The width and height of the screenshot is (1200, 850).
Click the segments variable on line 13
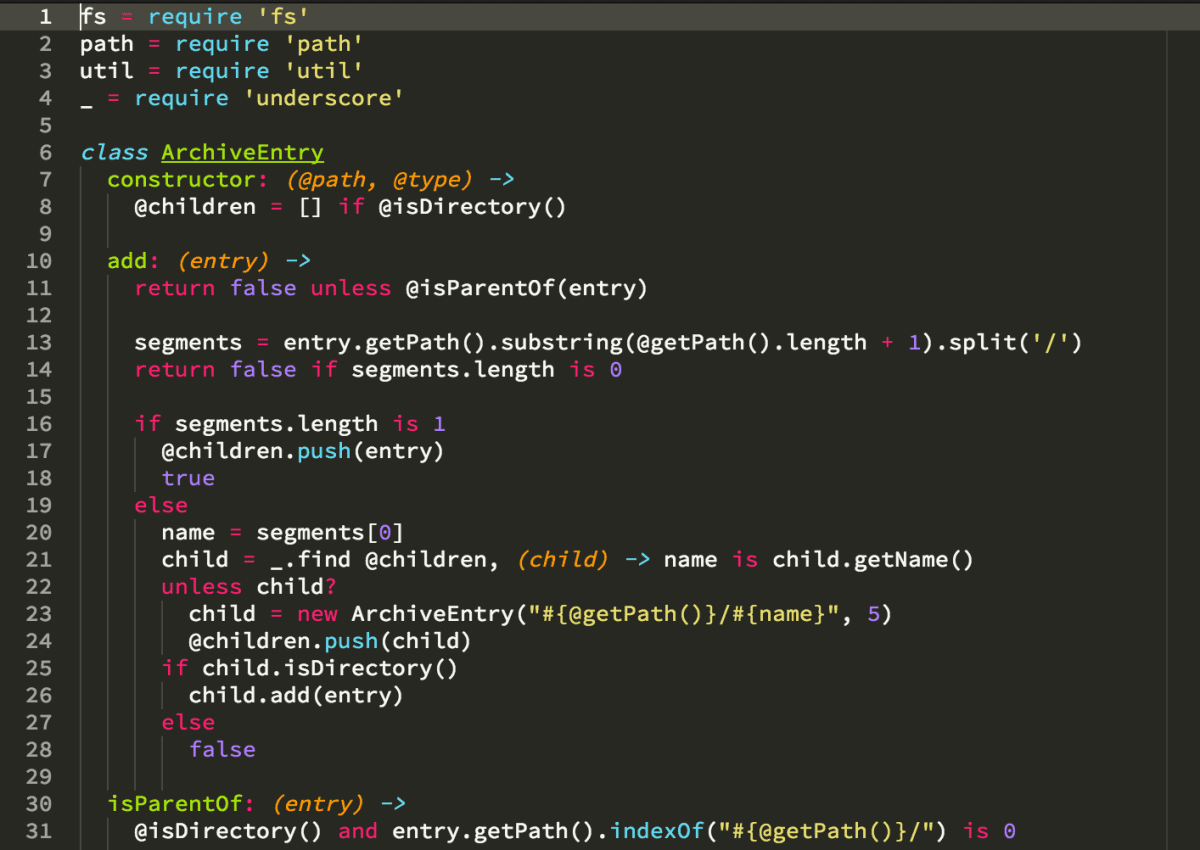click(188, 342)
